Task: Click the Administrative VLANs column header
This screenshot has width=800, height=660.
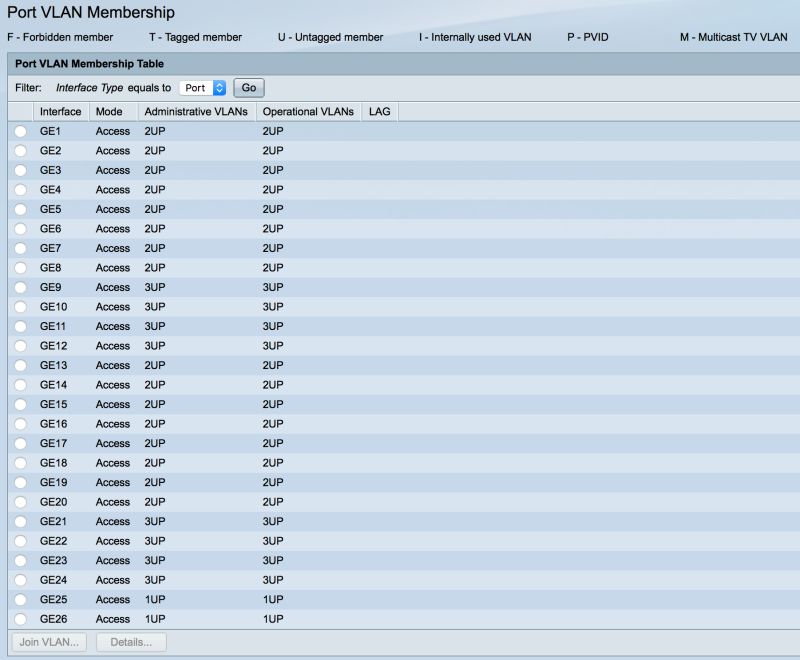Action: click(196, 112)
